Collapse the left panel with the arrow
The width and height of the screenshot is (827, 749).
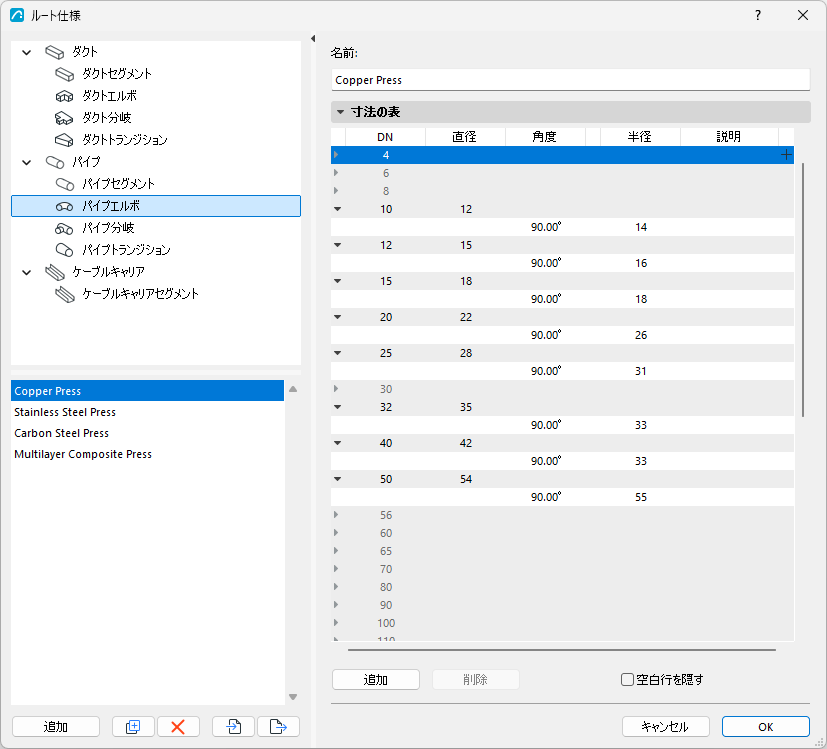(x=313, y=39)
